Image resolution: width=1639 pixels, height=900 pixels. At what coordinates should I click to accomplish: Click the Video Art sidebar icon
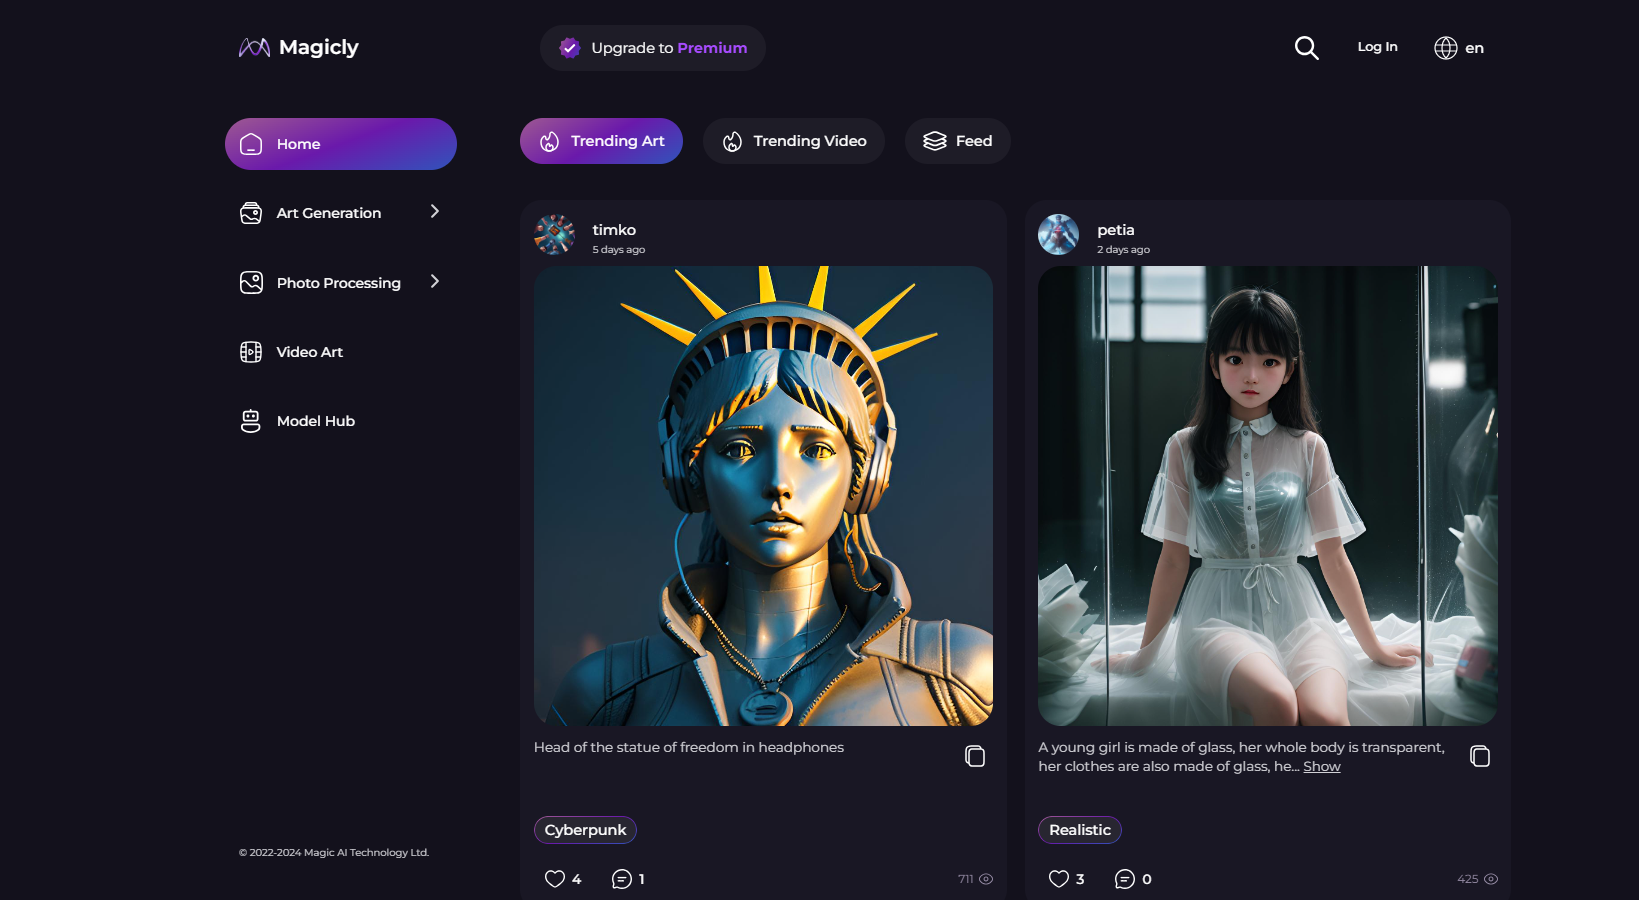pos(251,352)
